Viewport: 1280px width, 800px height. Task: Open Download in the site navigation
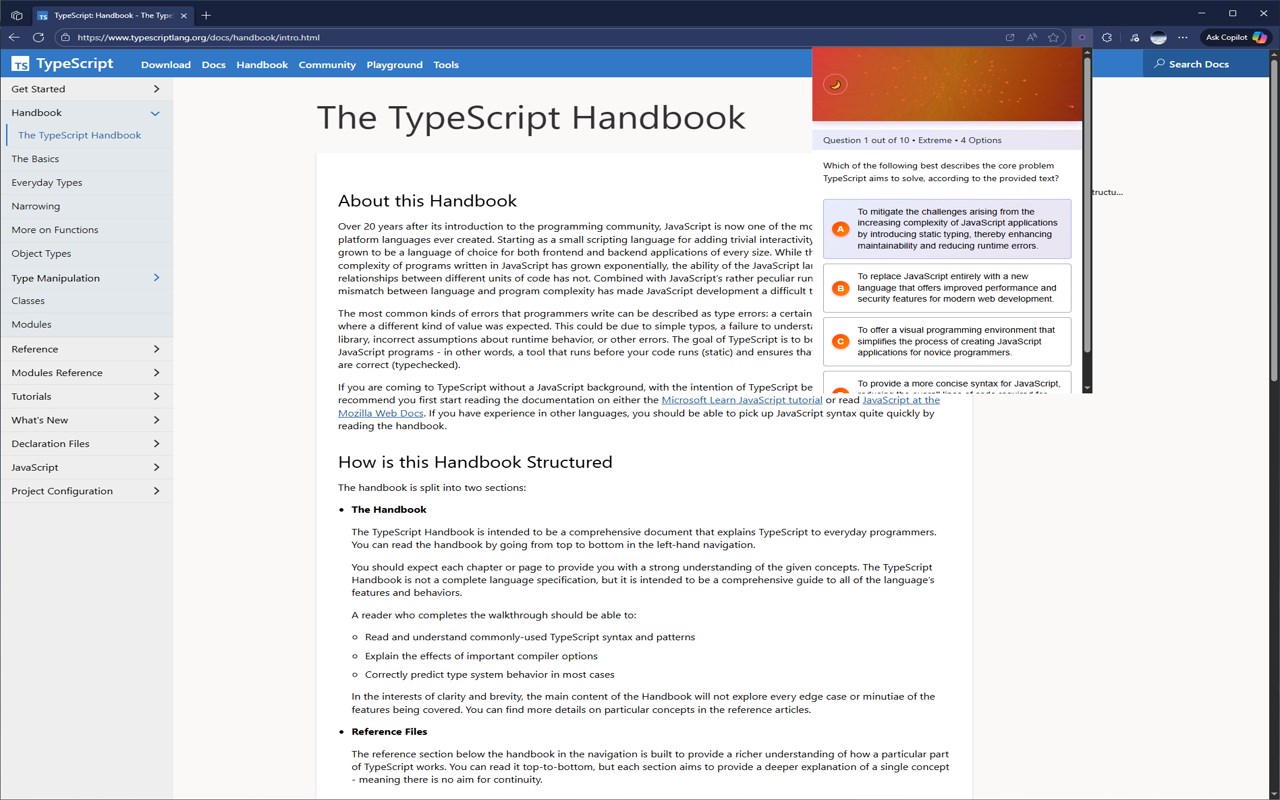166,65
